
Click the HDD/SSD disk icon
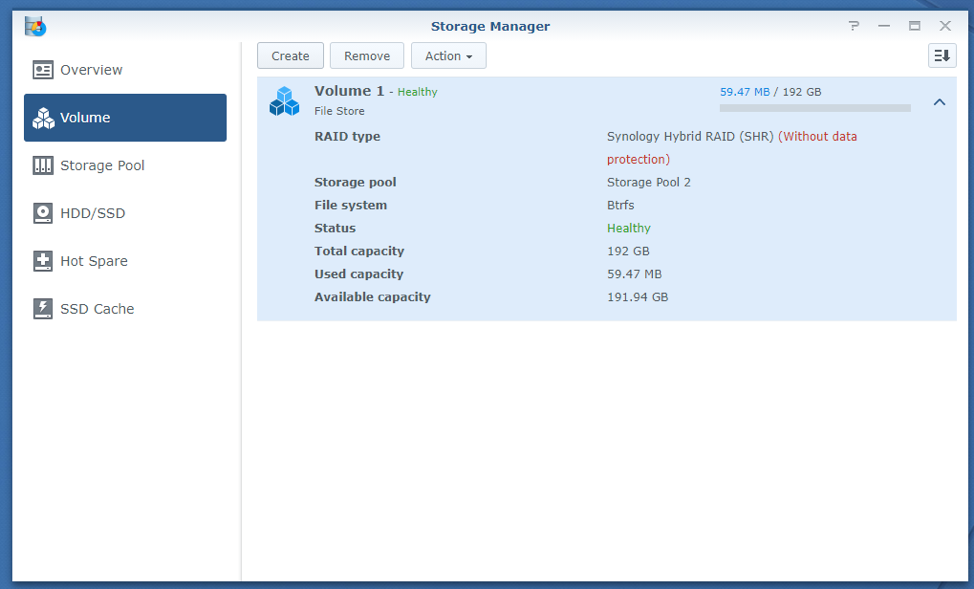43,213
